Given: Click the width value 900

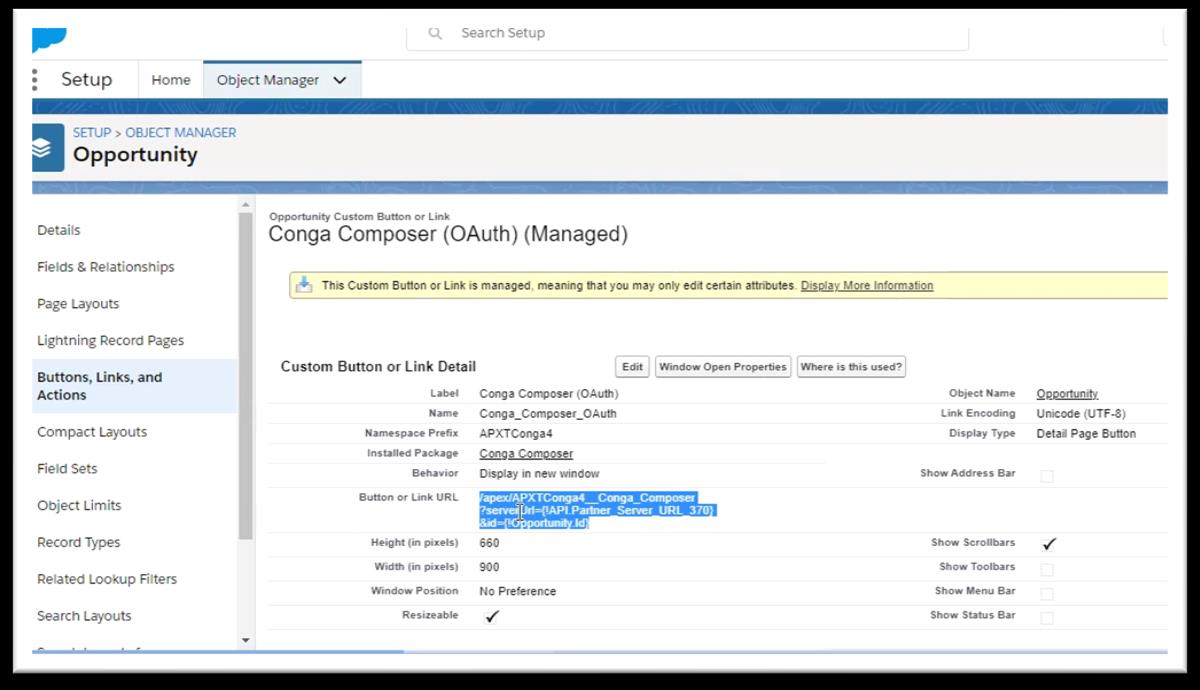Looking at the screenshot, I should point(489,567).
